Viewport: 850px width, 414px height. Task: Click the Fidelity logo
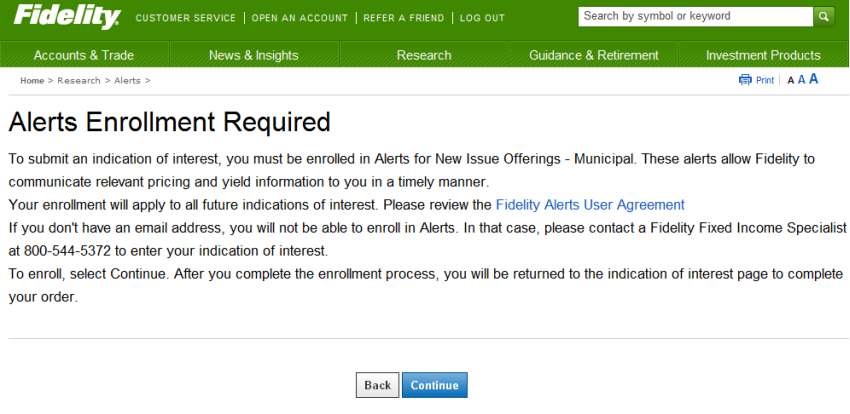click(x=67, y=17)
